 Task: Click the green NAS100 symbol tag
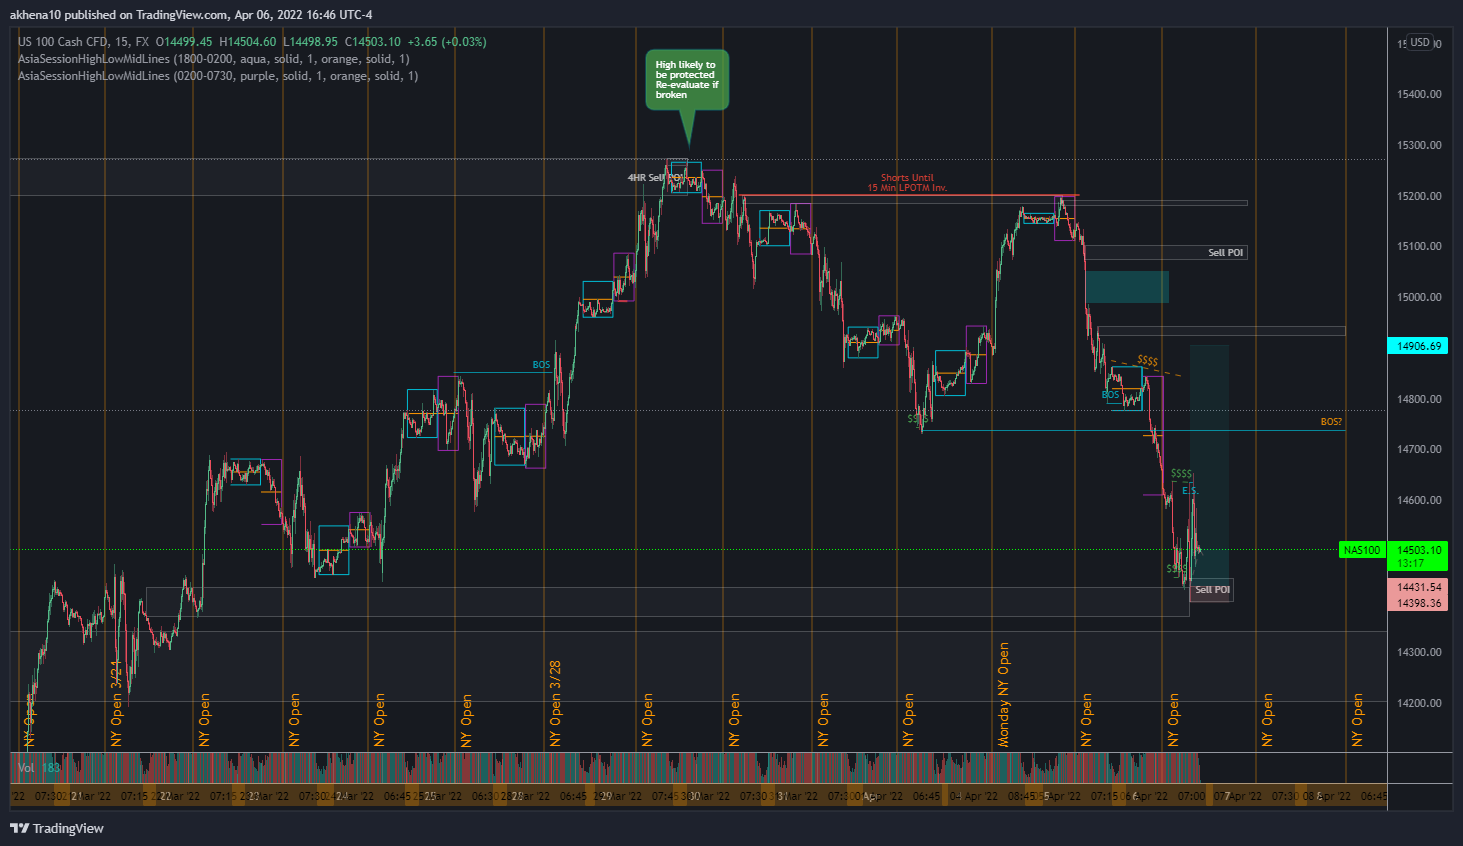(x=1361, y=550)
